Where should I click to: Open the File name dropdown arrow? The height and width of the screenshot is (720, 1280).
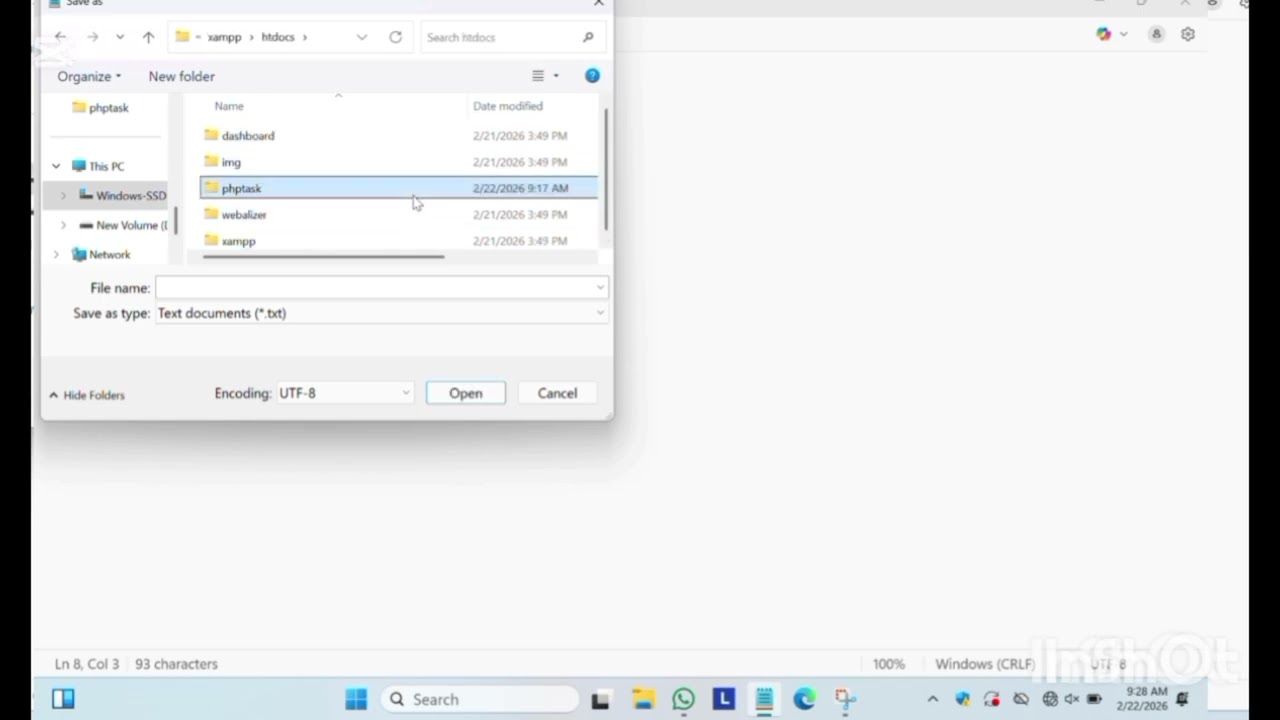point(600,288)
